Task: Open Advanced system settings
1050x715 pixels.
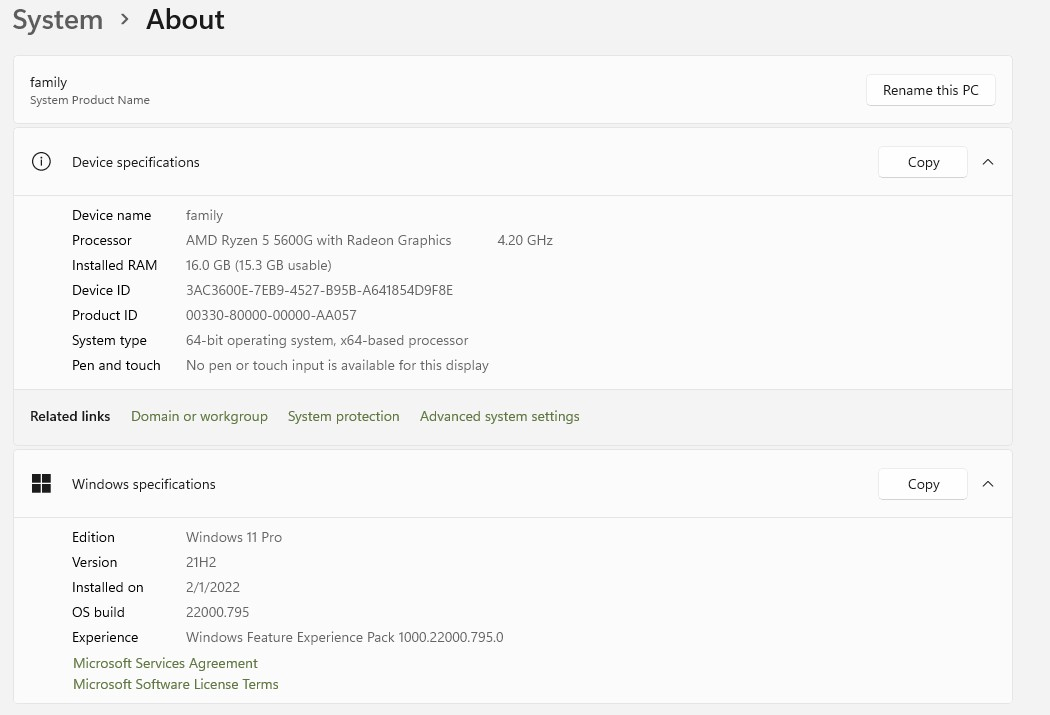Action: 499,416
